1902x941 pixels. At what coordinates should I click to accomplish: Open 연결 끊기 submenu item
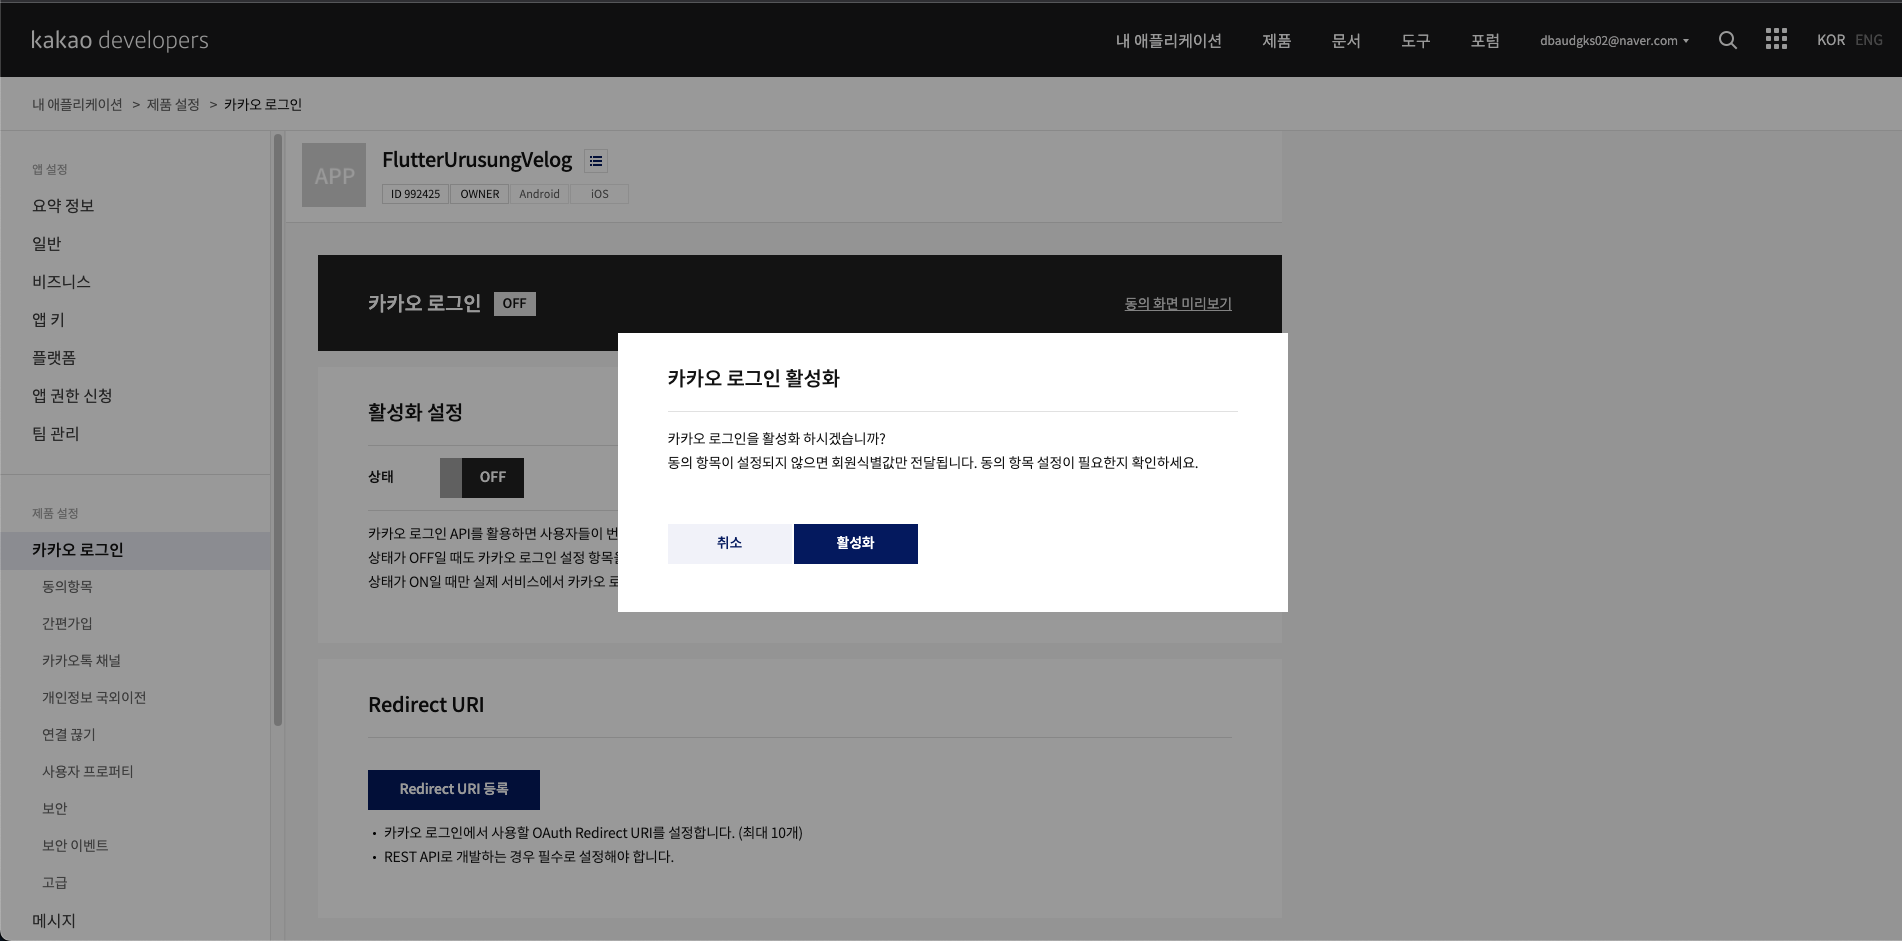coord(69,734)
